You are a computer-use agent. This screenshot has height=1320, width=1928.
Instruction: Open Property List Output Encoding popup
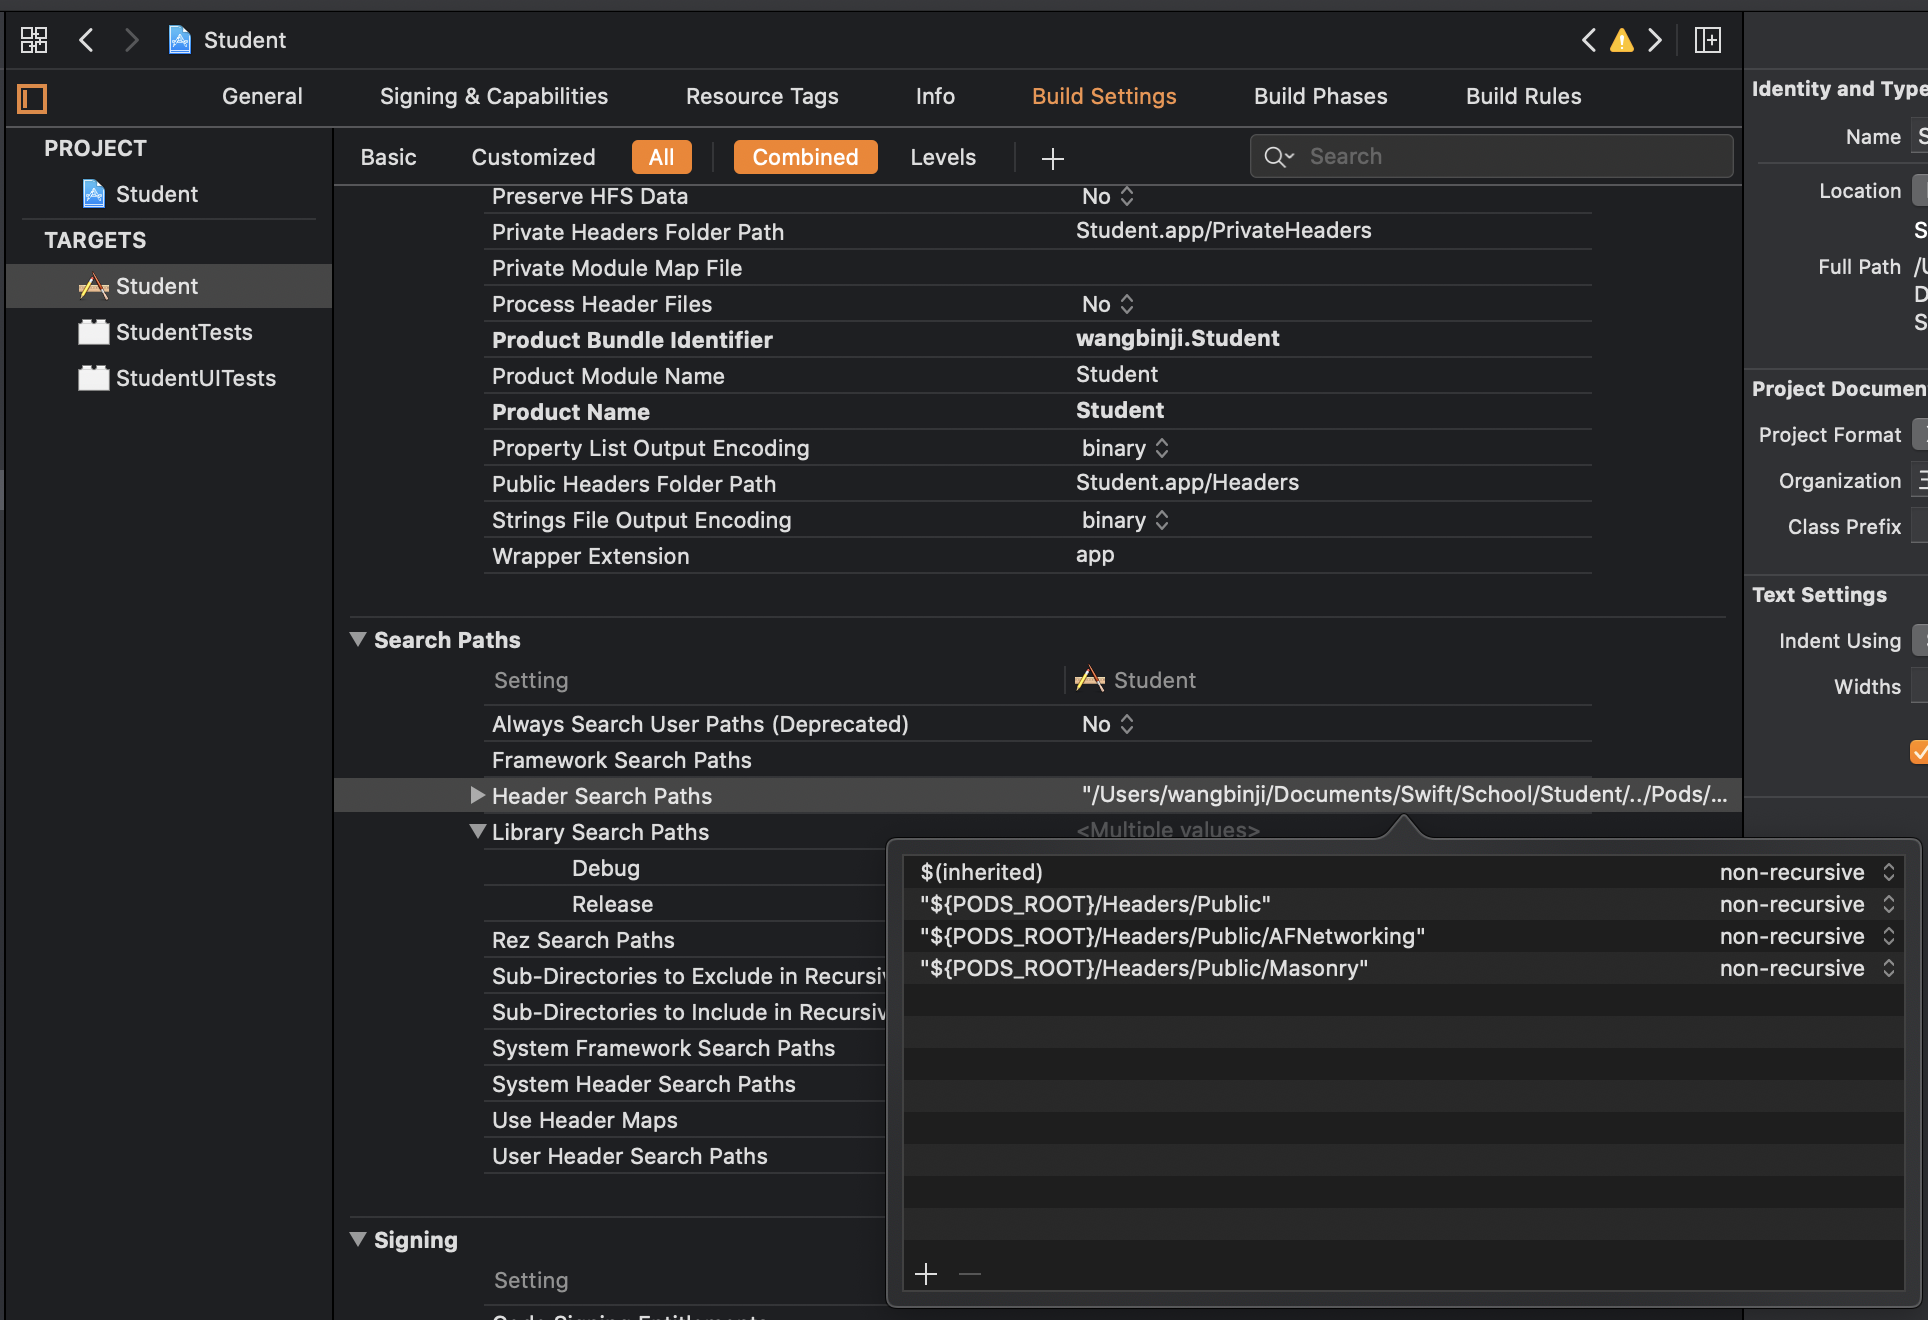tap(1125, 448)
